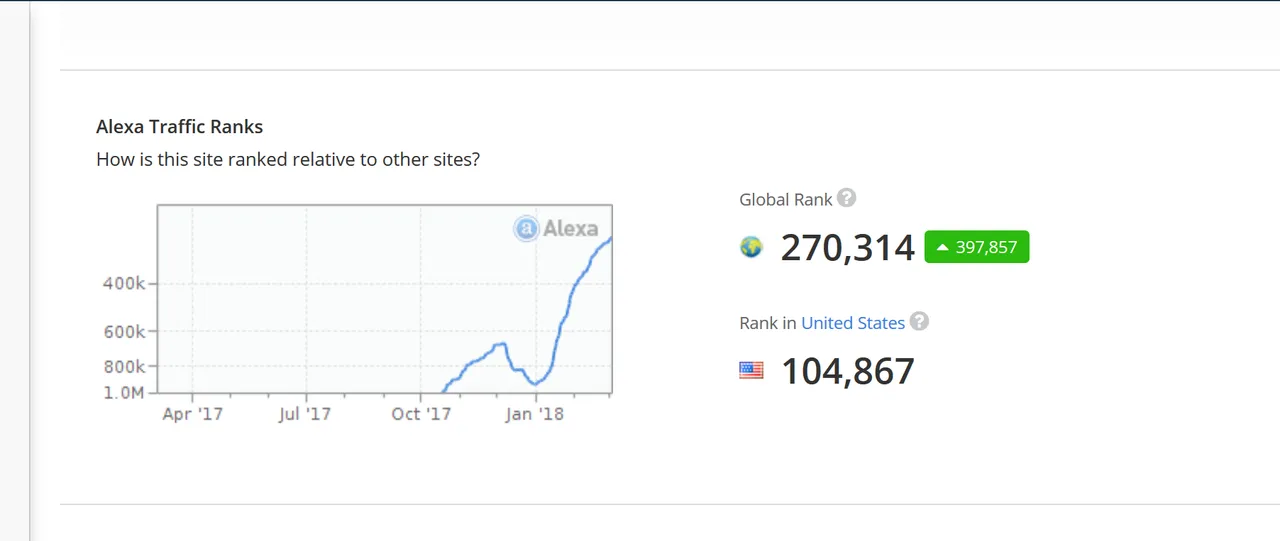Click the help icon beside United States rank

tap(919, 322)
